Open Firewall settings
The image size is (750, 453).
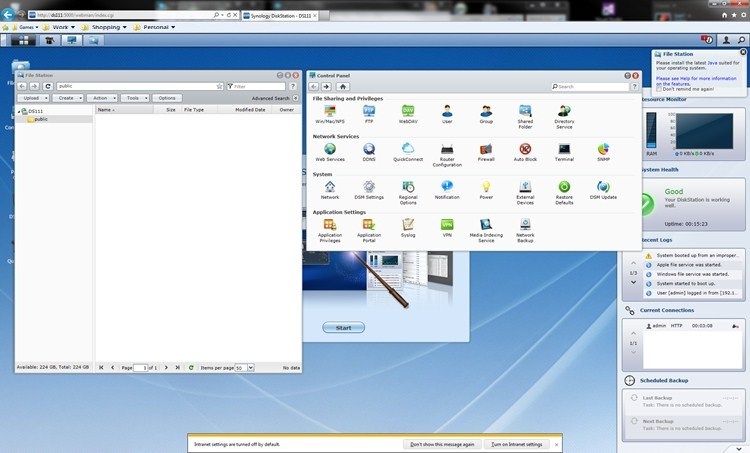point(486,152)
